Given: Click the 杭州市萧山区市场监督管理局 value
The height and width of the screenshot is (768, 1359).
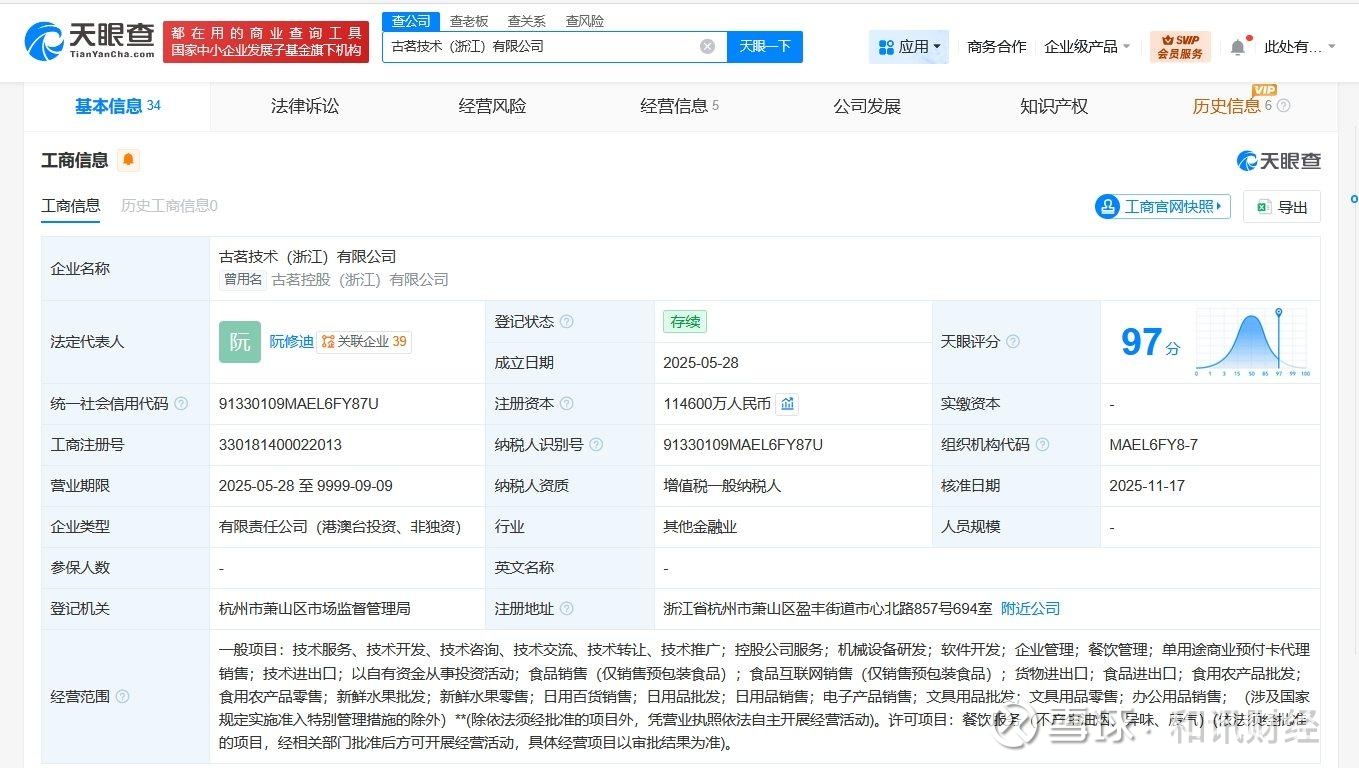Looking at the screenshot, I should point(314,608).
